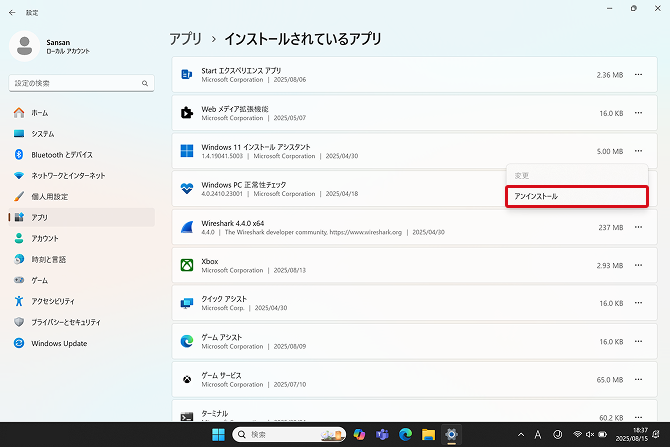Click the アプリ breadcrumb link
This screenshot has width=670, height=447.
coord(185,38)
